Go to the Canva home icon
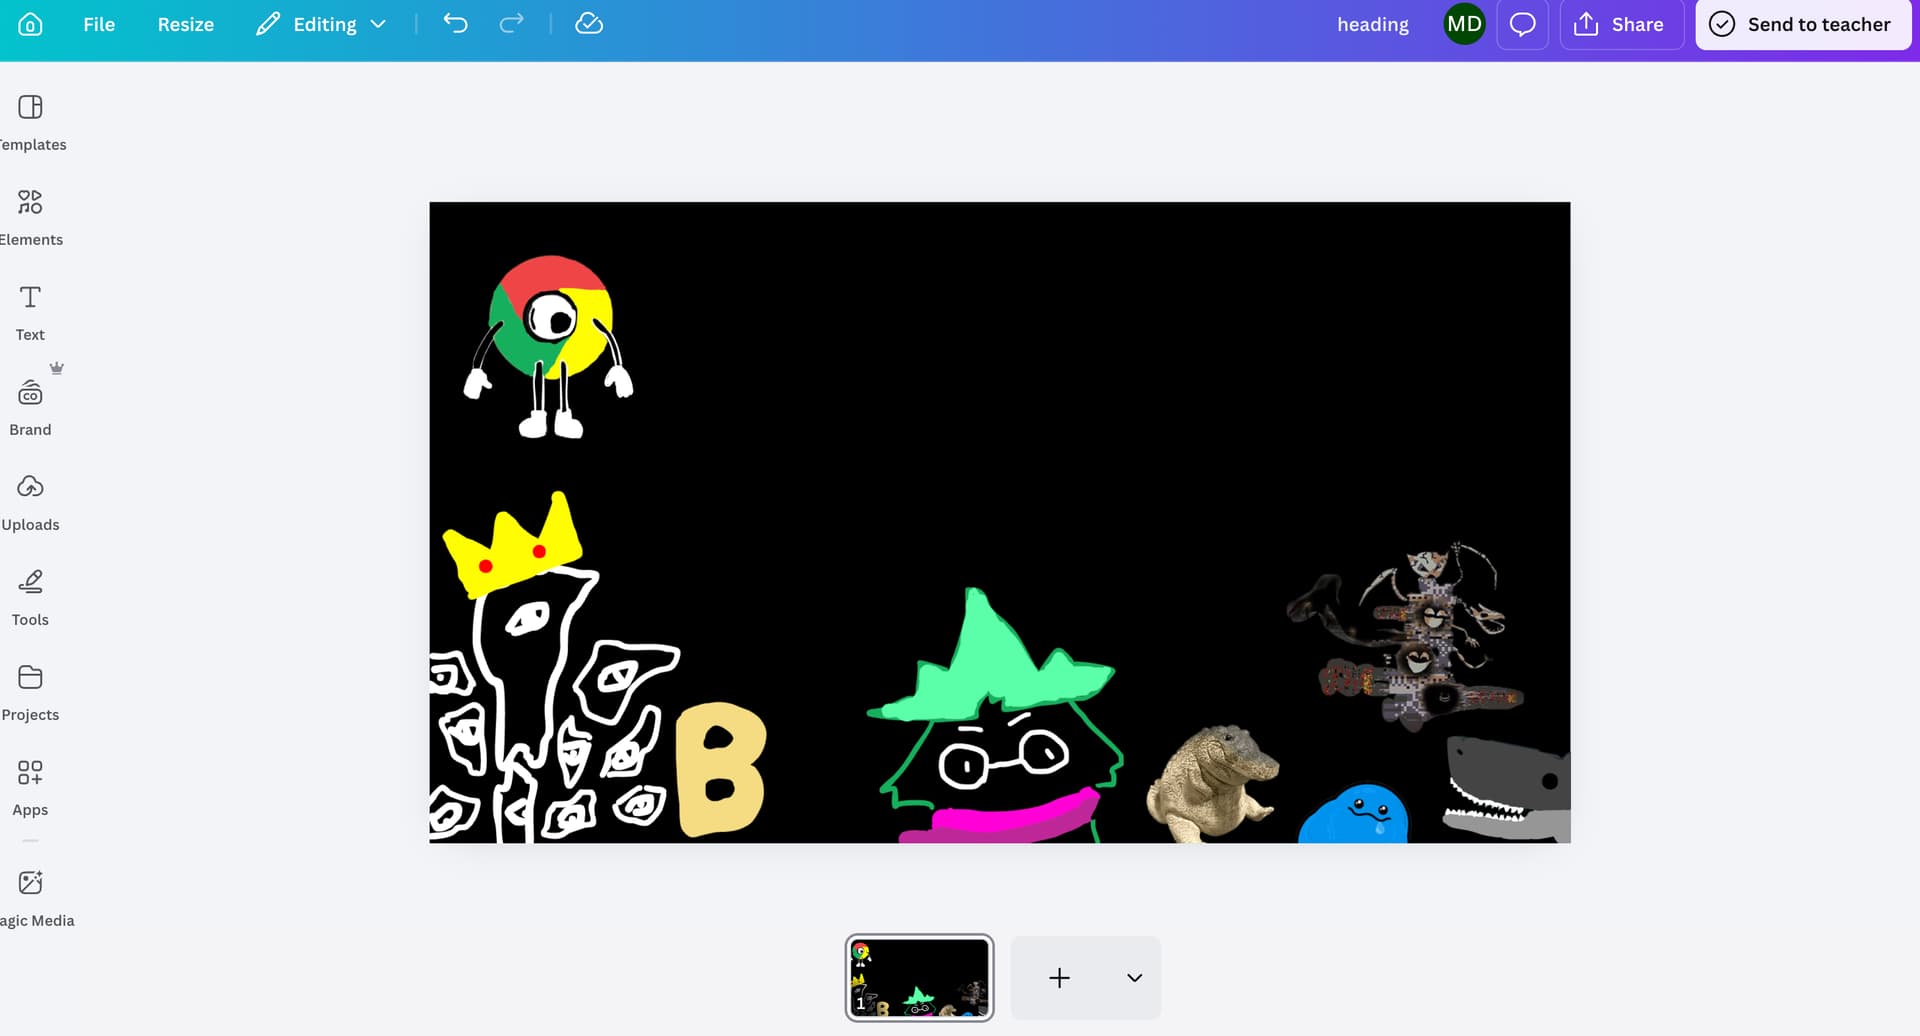 point(30,24)
